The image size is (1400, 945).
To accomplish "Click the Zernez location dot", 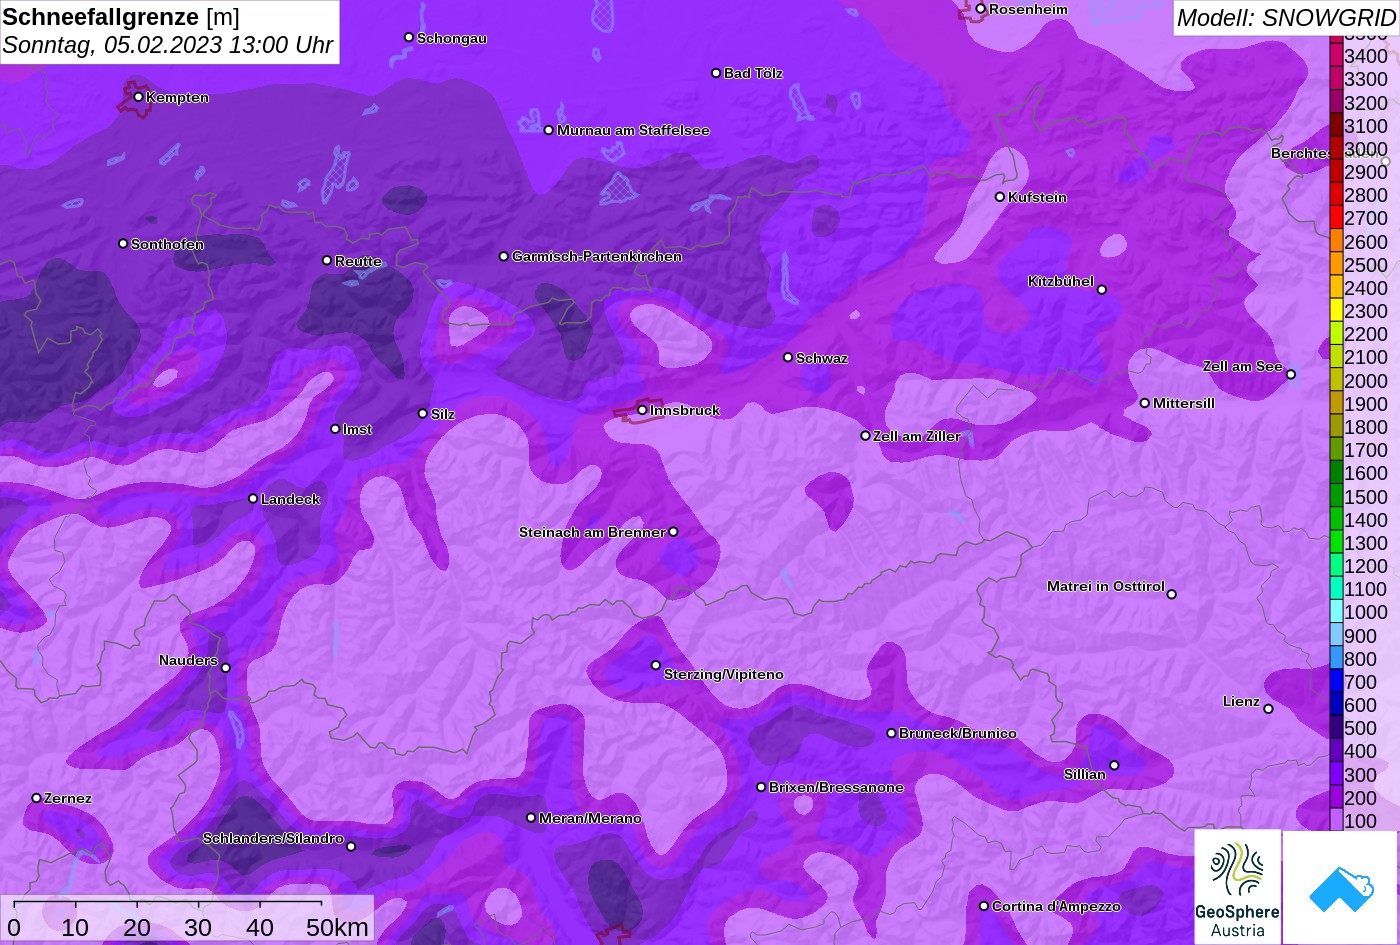I will pyautogui.click(x=36, y=798).
